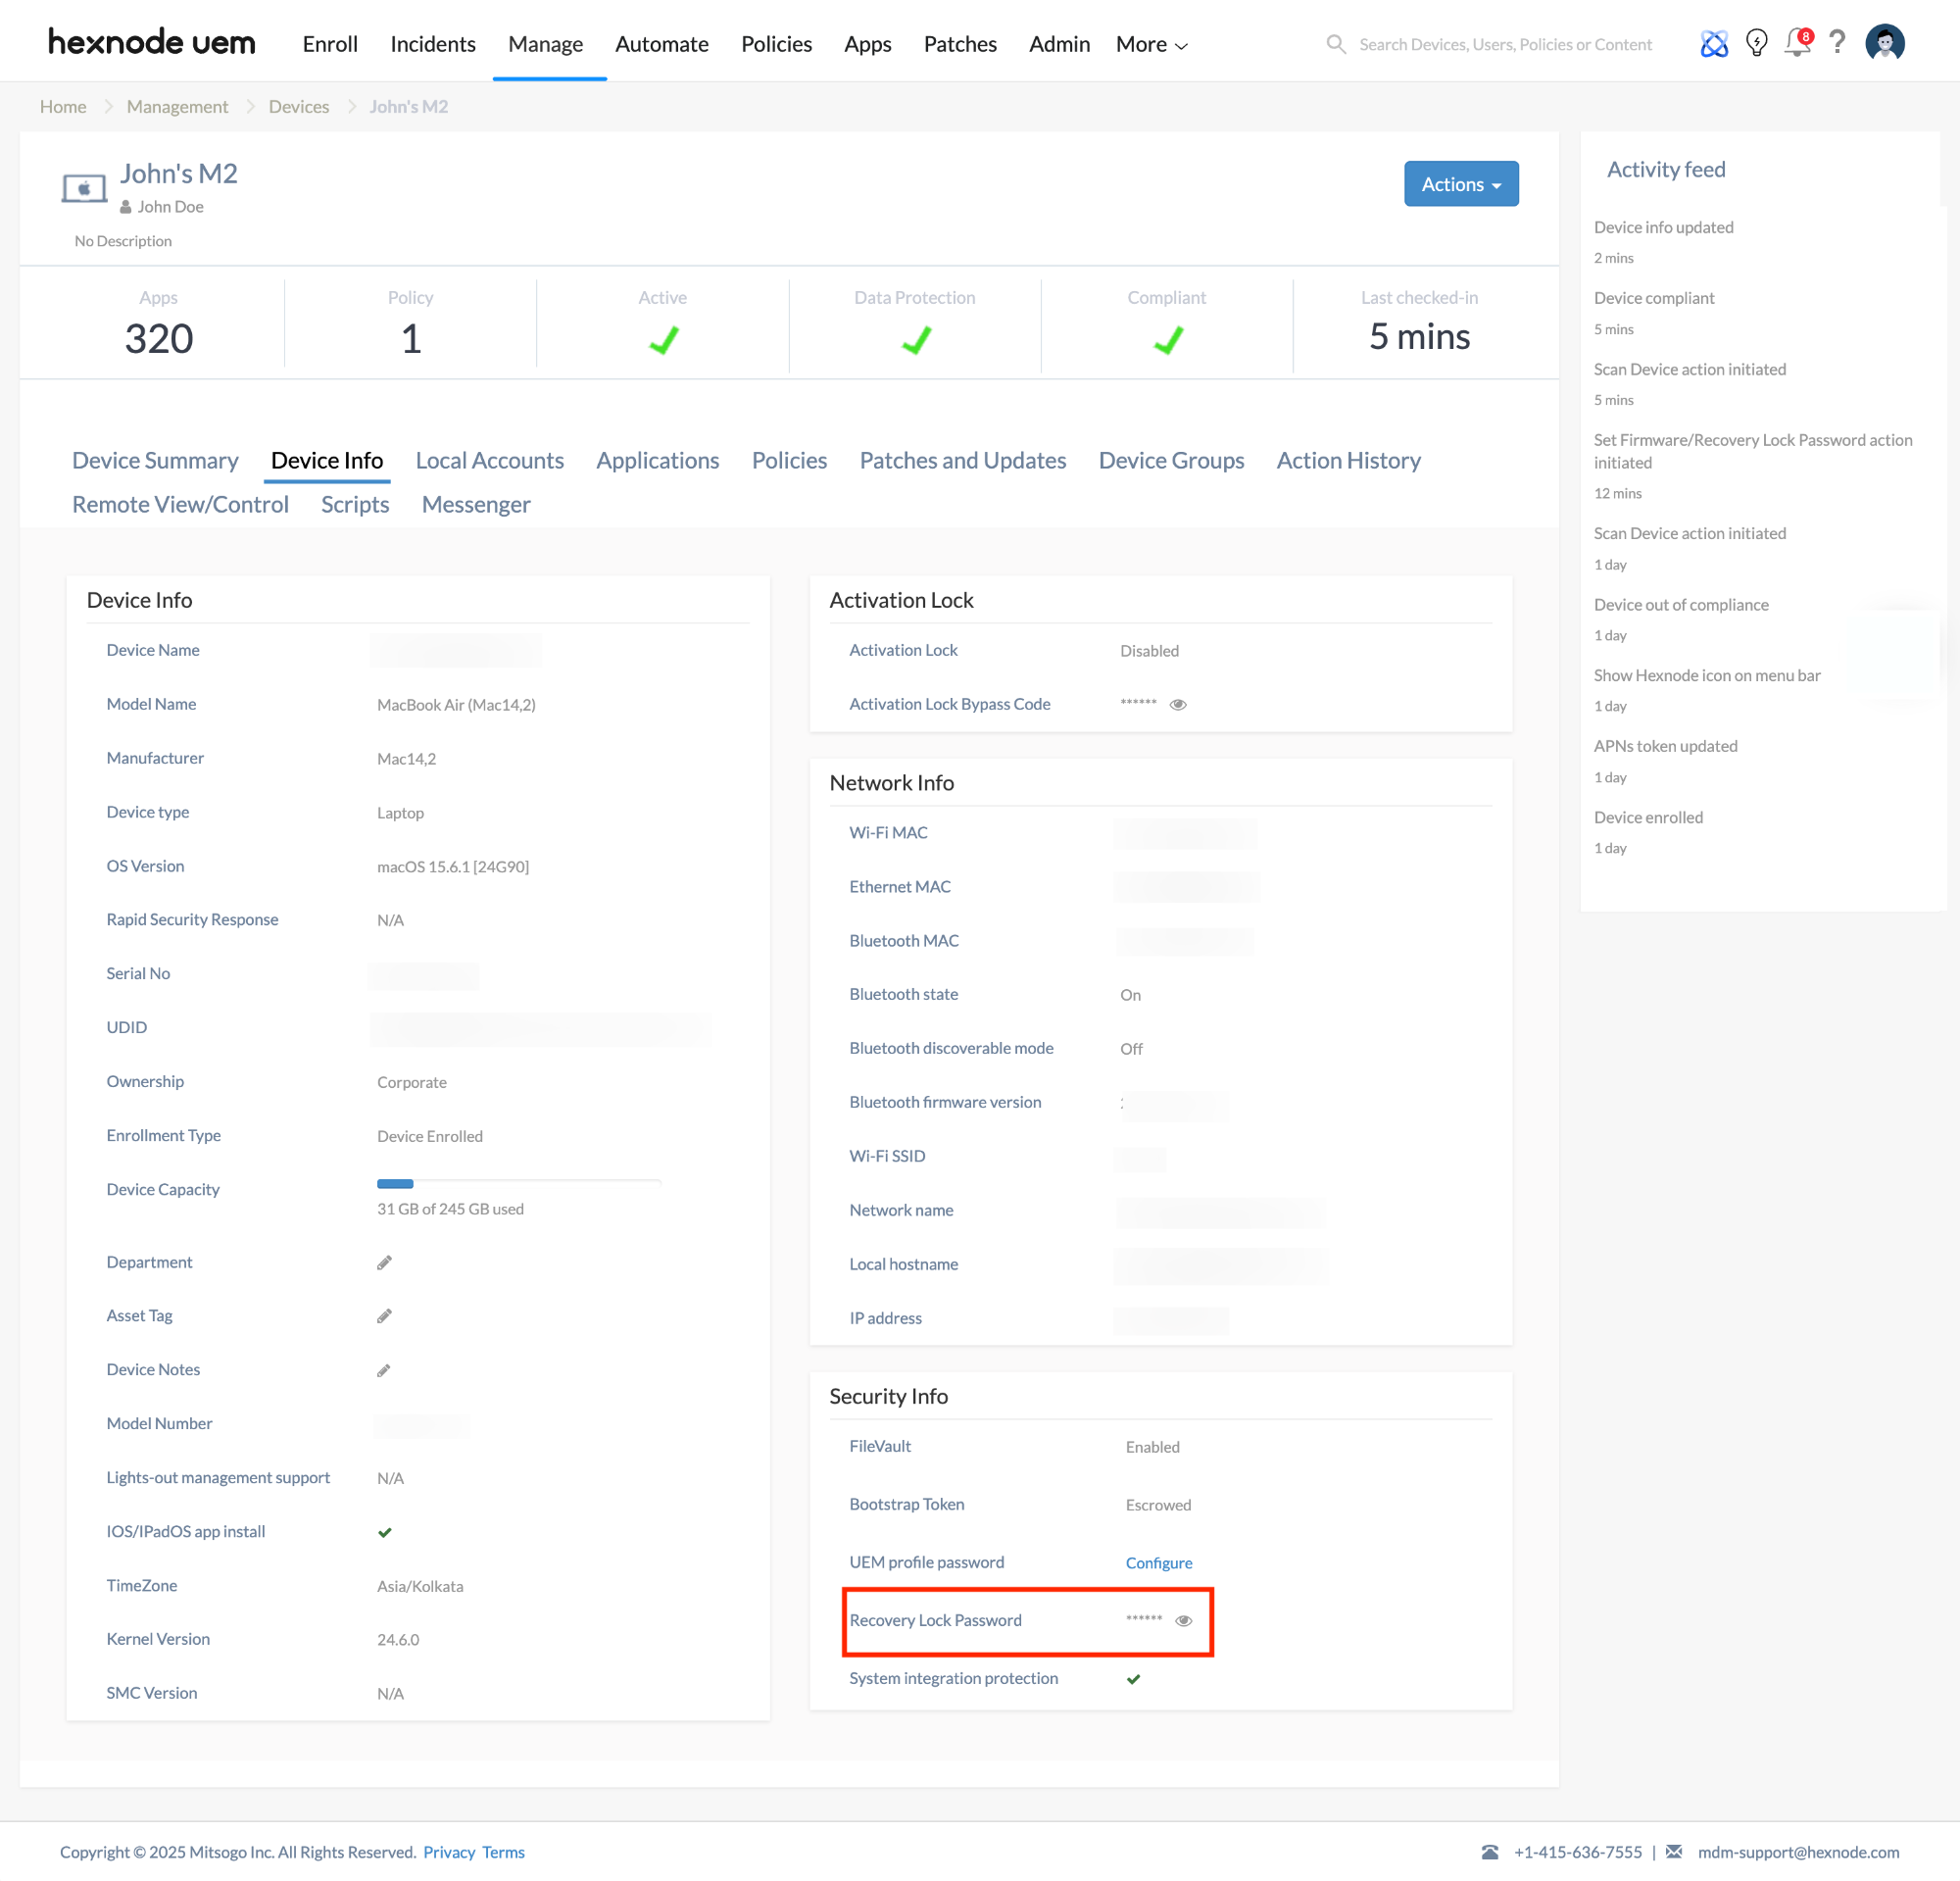
Task: Expand the More navigation menu
Action: click(1150, 44)
